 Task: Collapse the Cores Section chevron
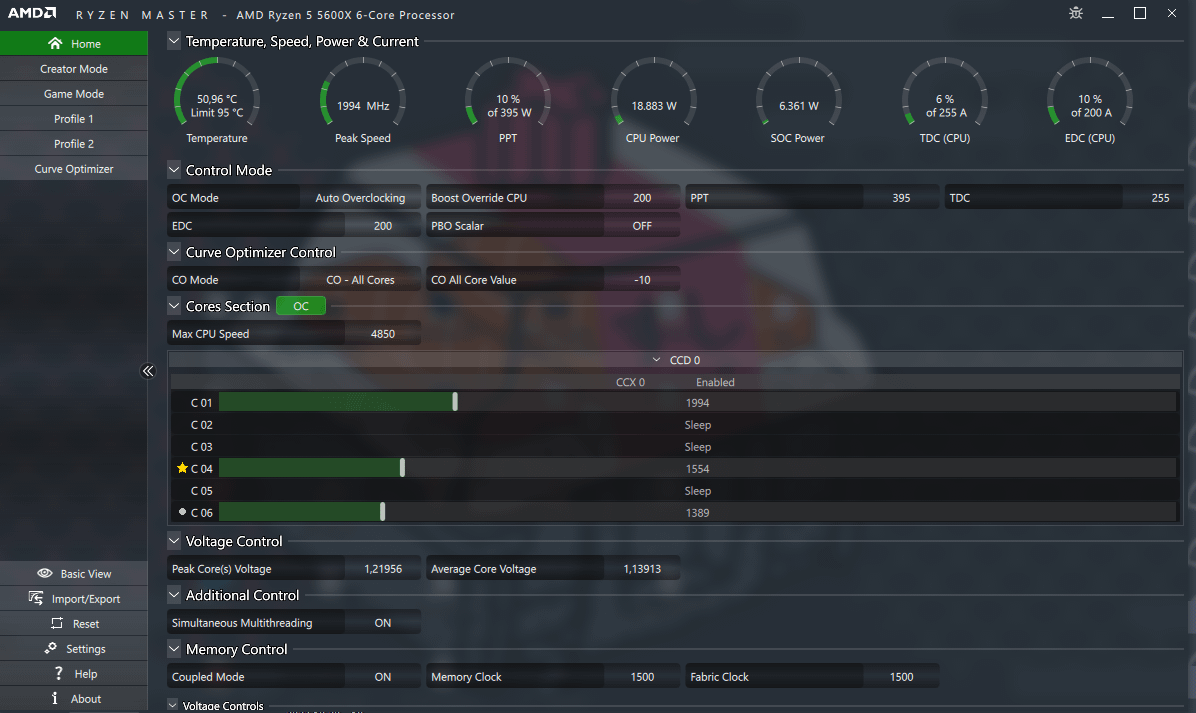tap(174, 306)
